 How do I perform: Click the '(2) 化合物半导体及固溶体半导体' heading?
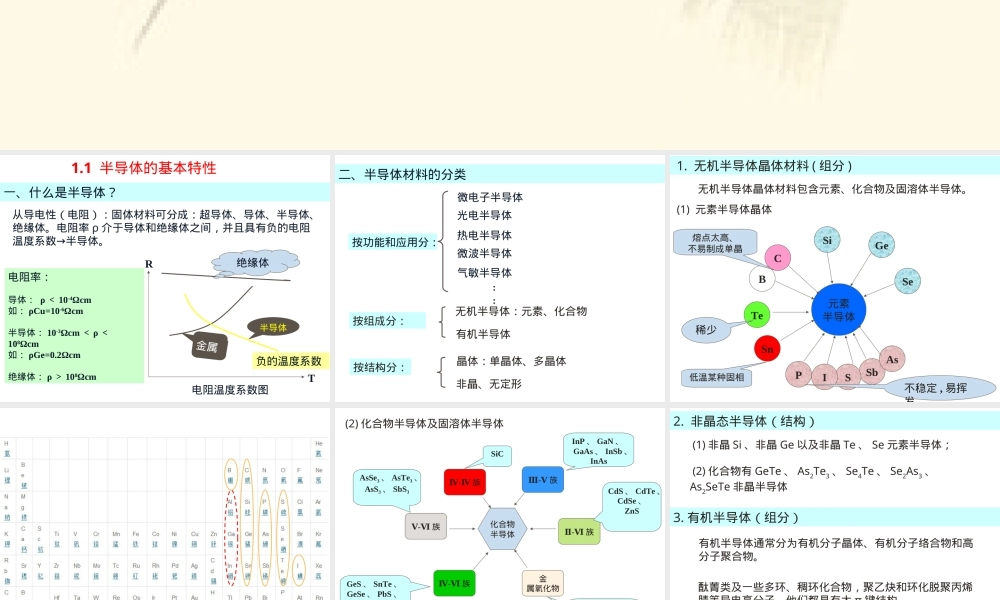click(x=424, y=423)
